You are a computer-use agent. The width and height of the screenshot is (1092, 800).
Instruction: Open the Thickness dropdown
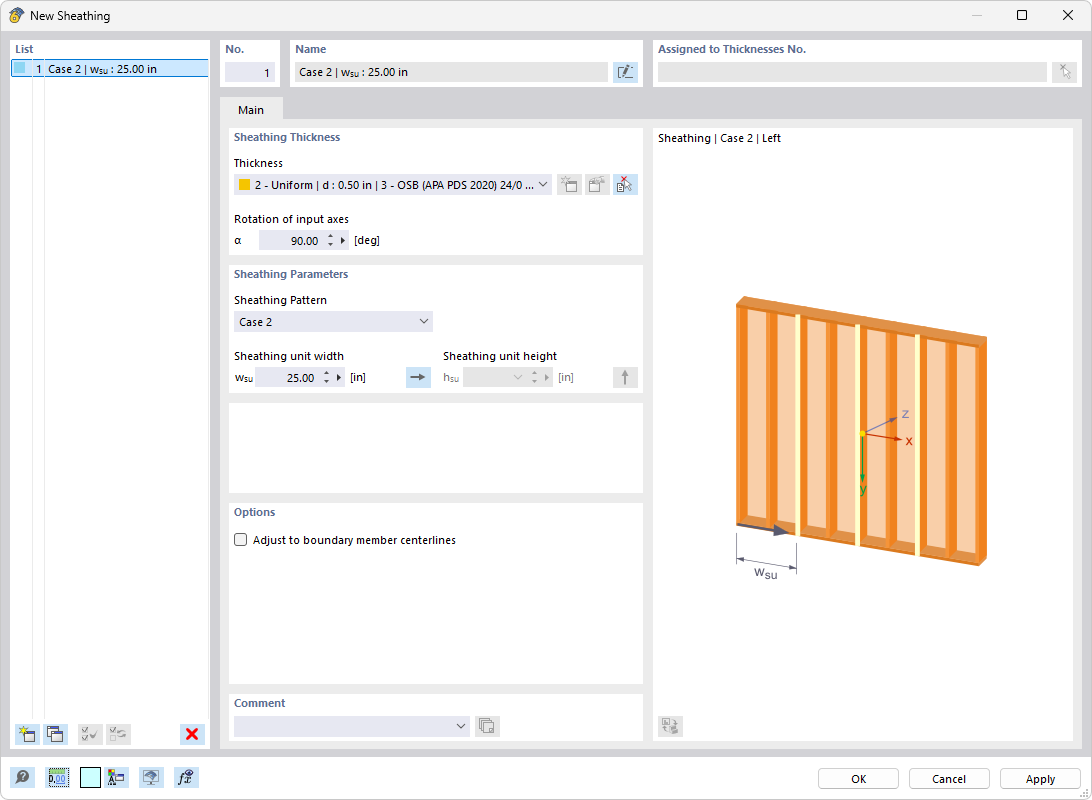click(543, 184)
